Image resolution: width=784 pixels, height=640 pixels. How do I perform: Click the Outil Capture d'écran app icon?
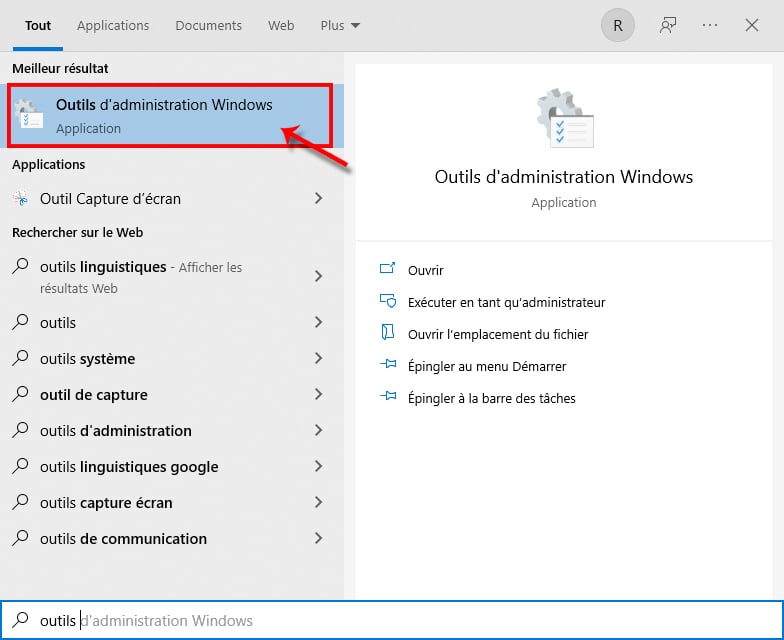pos(20,198)
